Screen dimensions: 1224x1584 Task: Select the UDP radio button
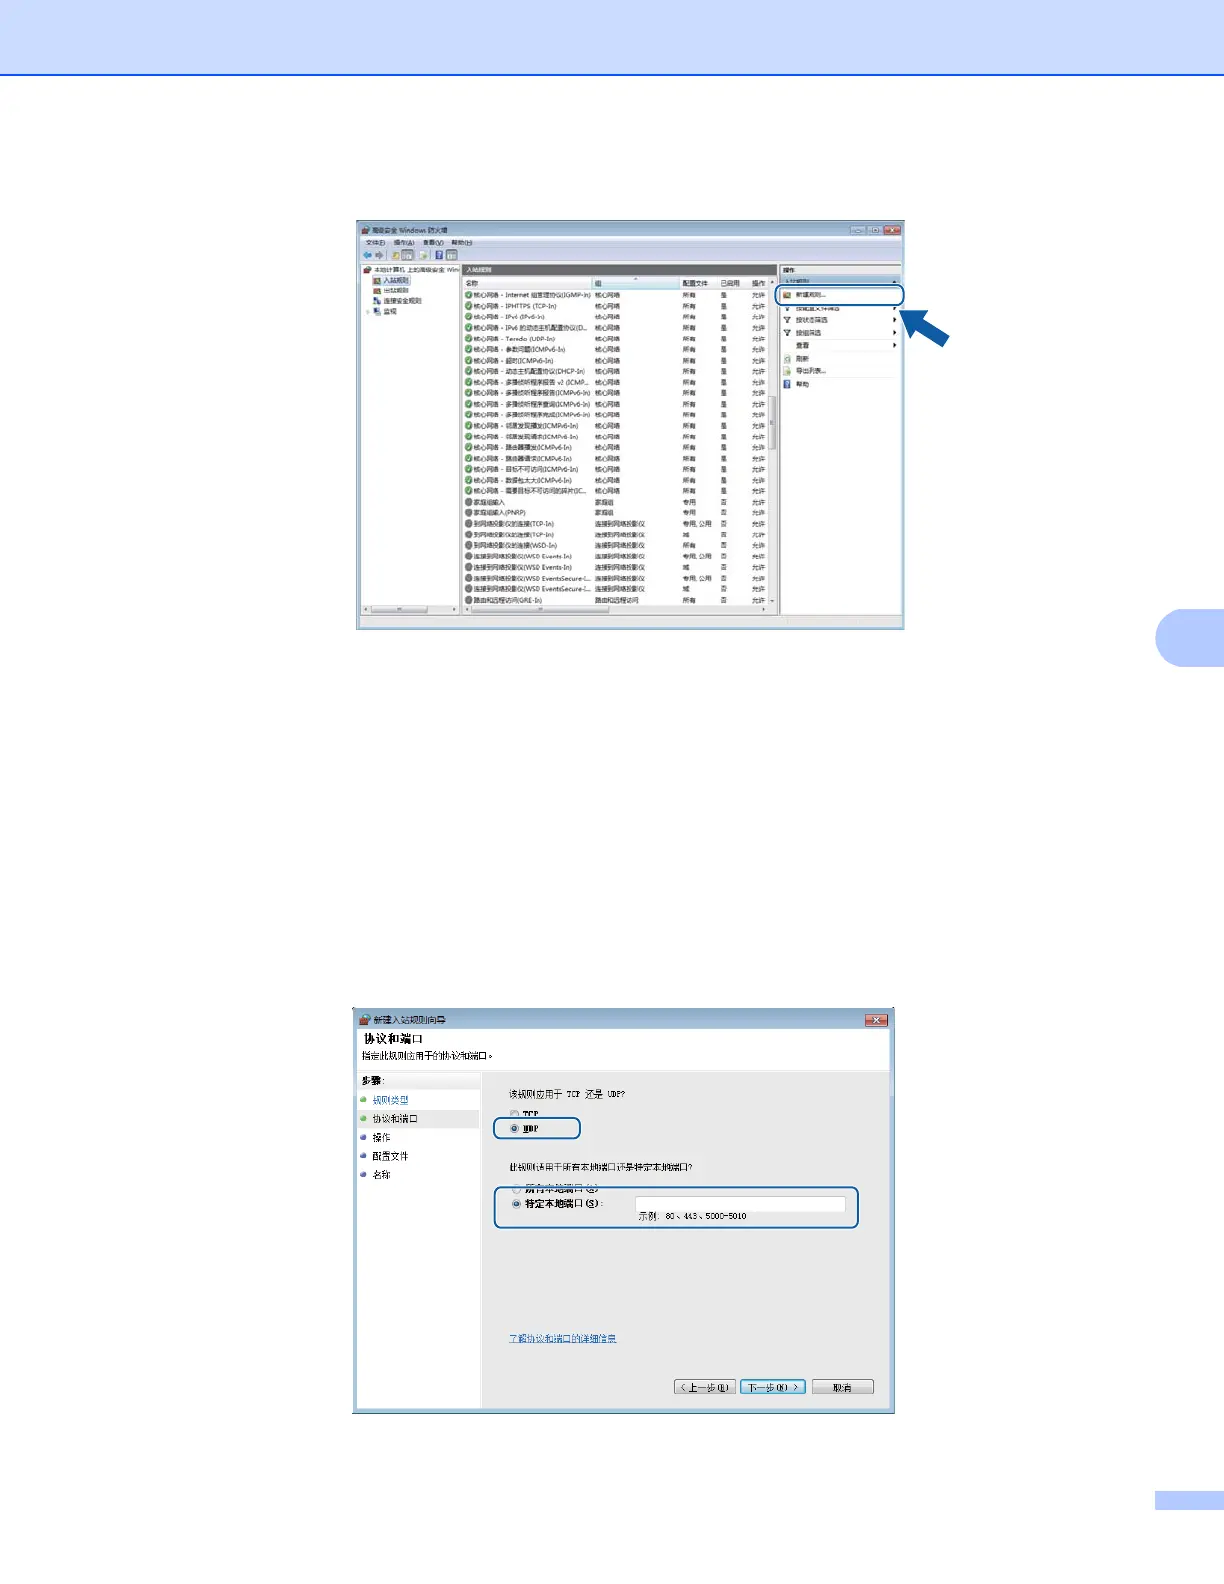515,1128
